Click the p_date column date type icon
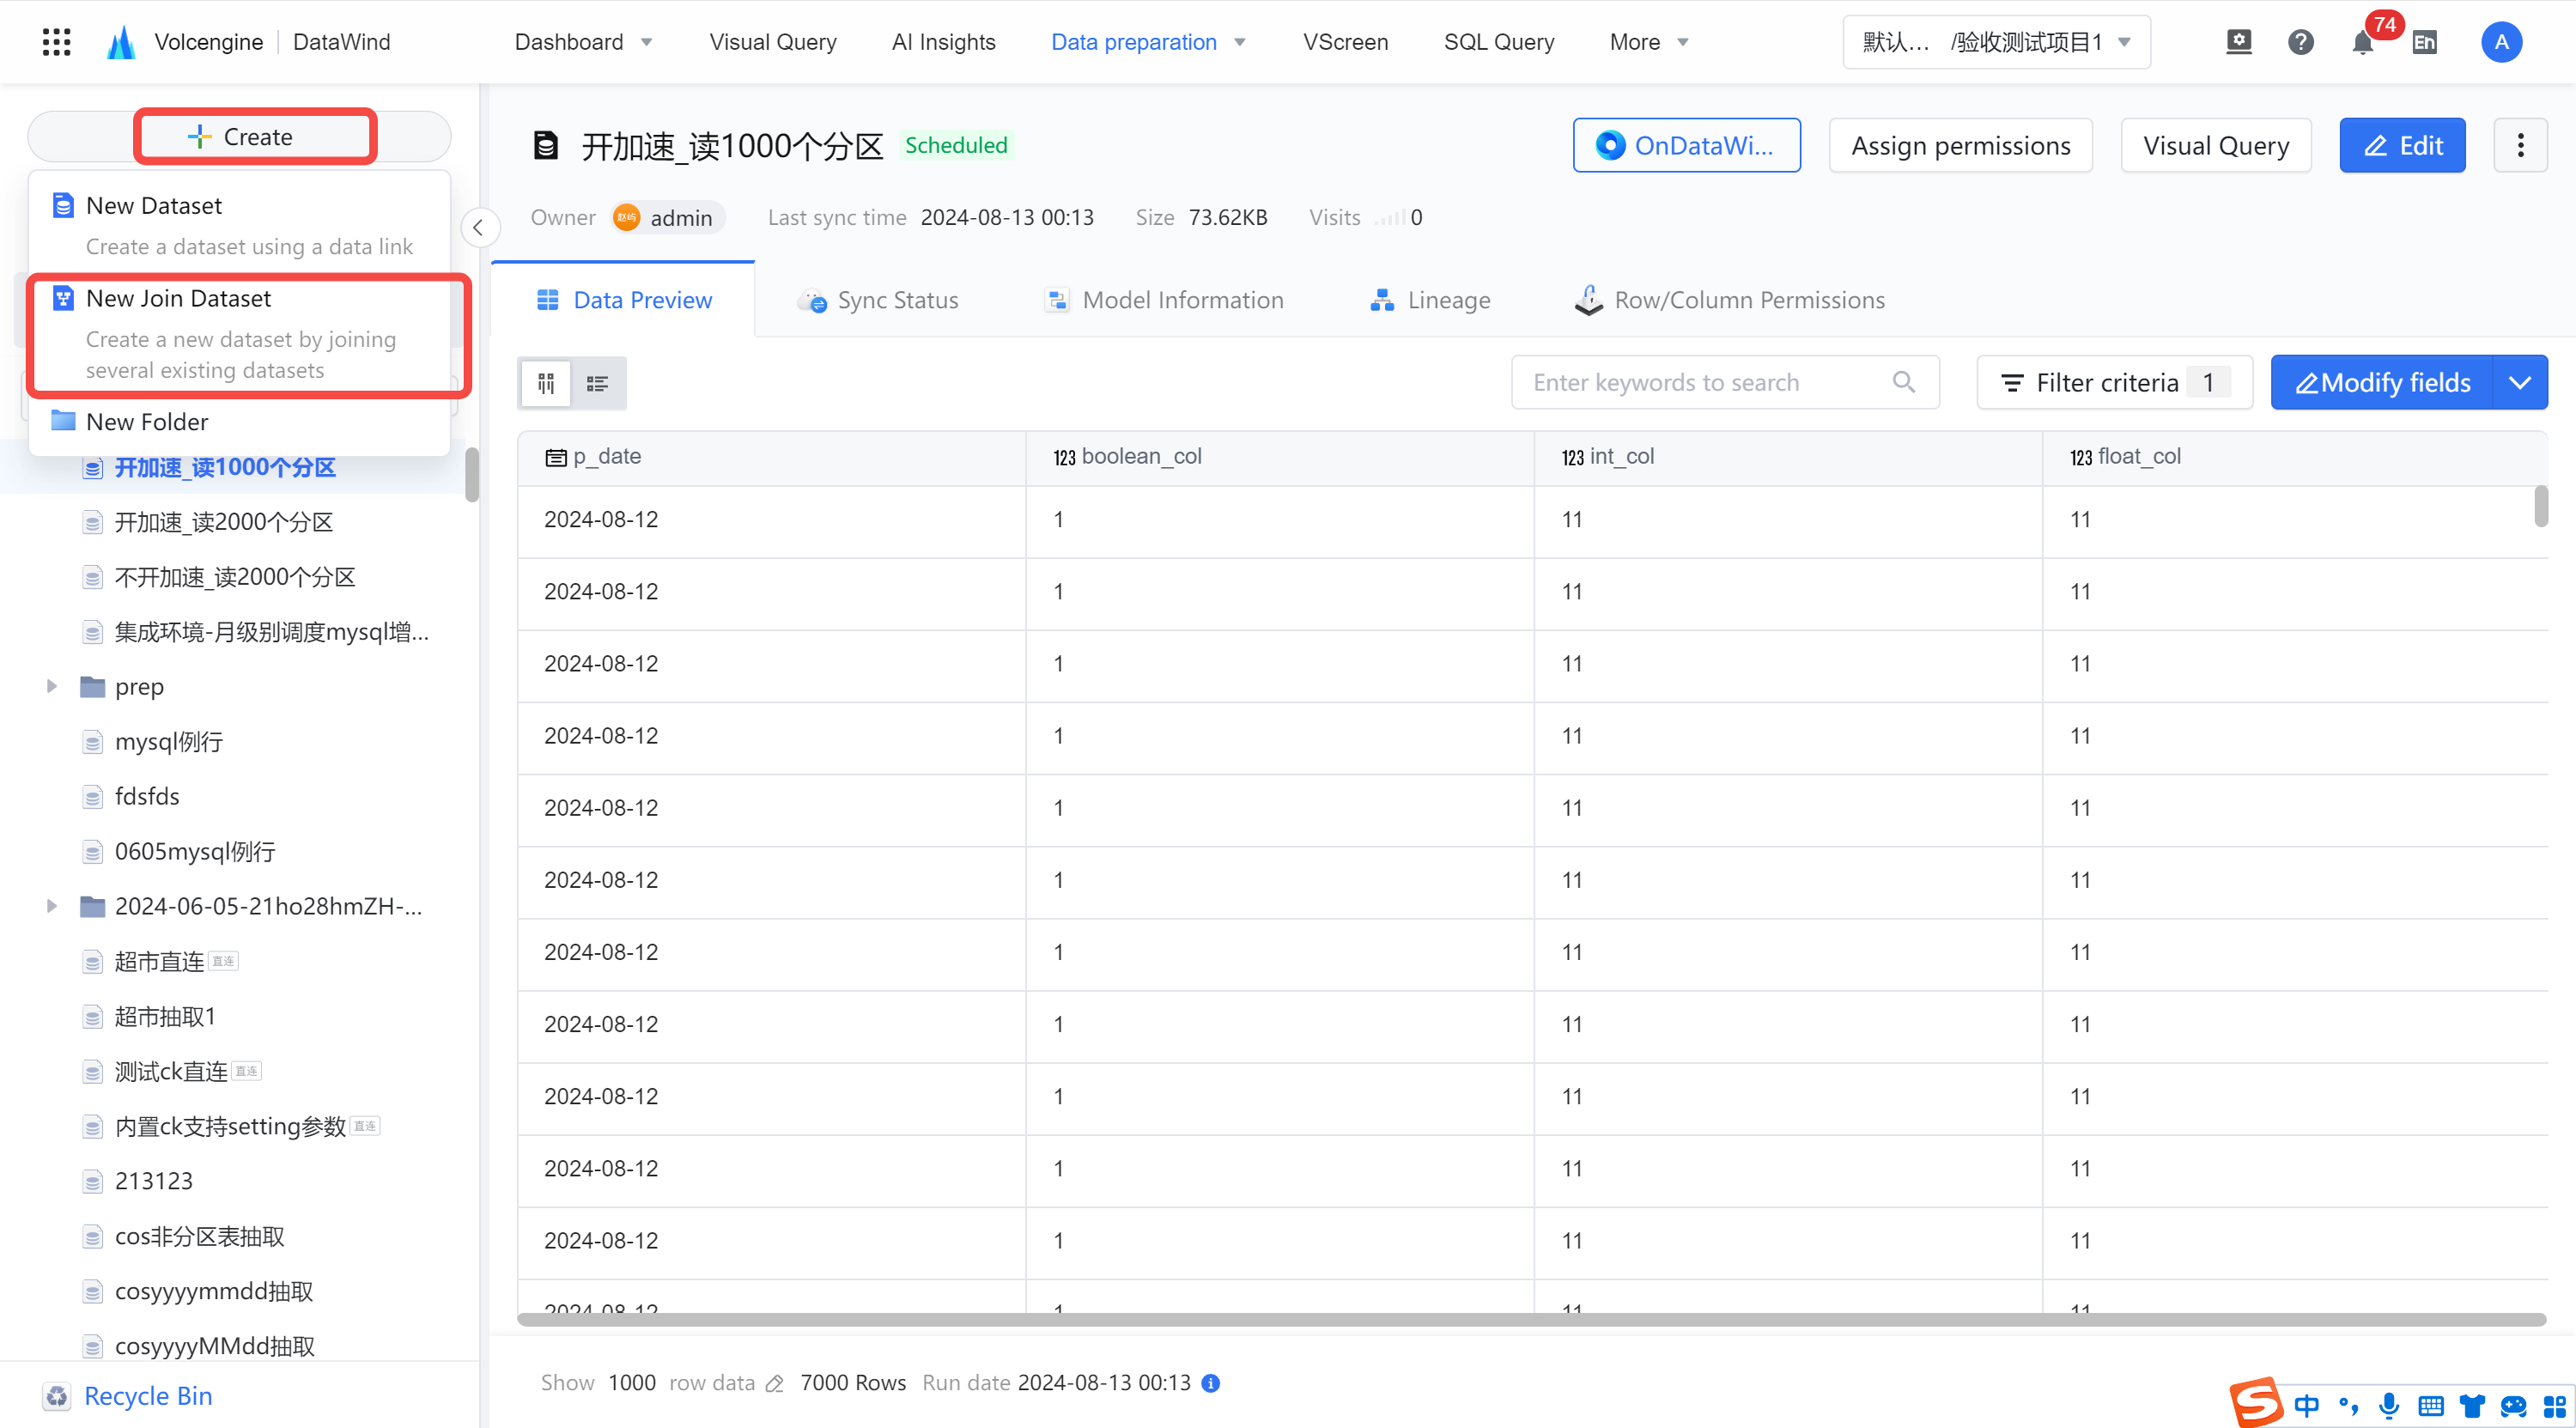2576x1428 pixels. coord(556,457)
